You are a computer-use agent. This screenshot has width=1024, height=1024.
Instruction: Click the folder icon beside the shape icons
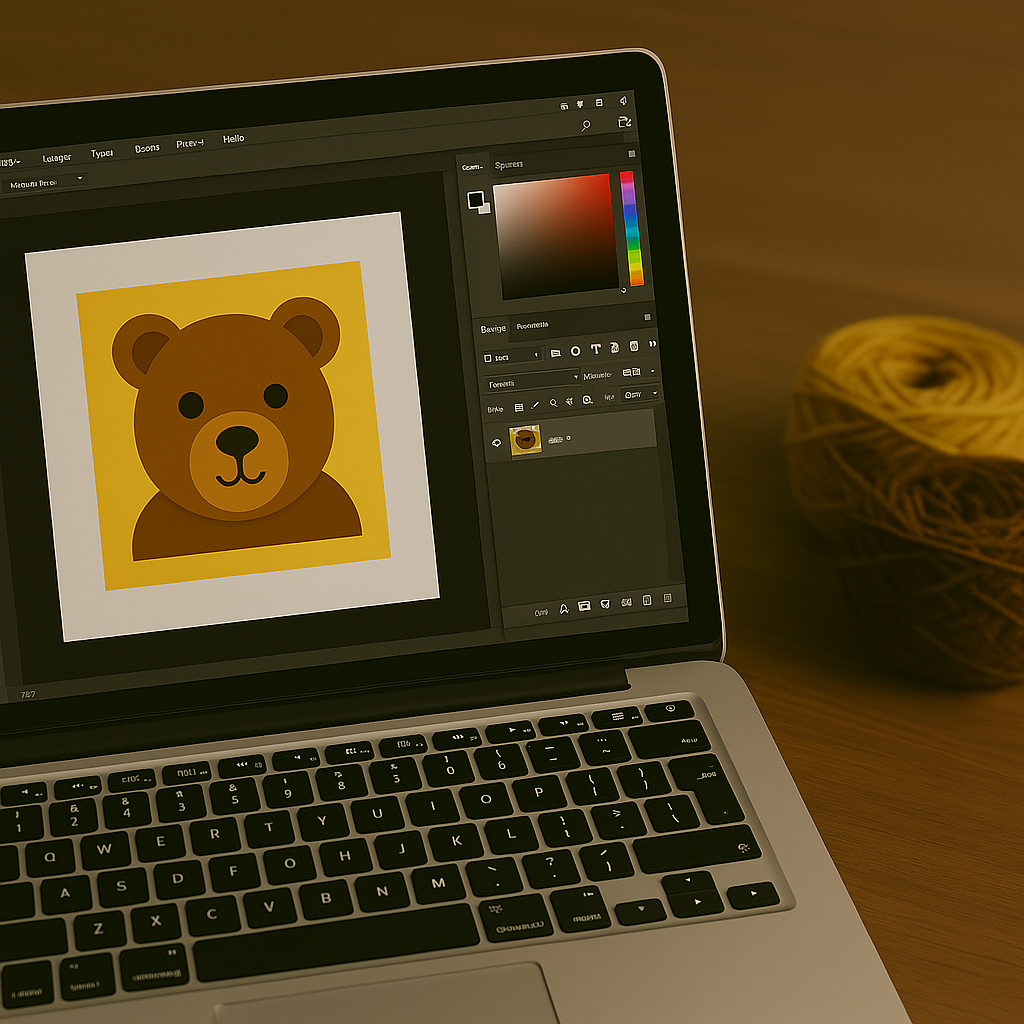[556, 353]
